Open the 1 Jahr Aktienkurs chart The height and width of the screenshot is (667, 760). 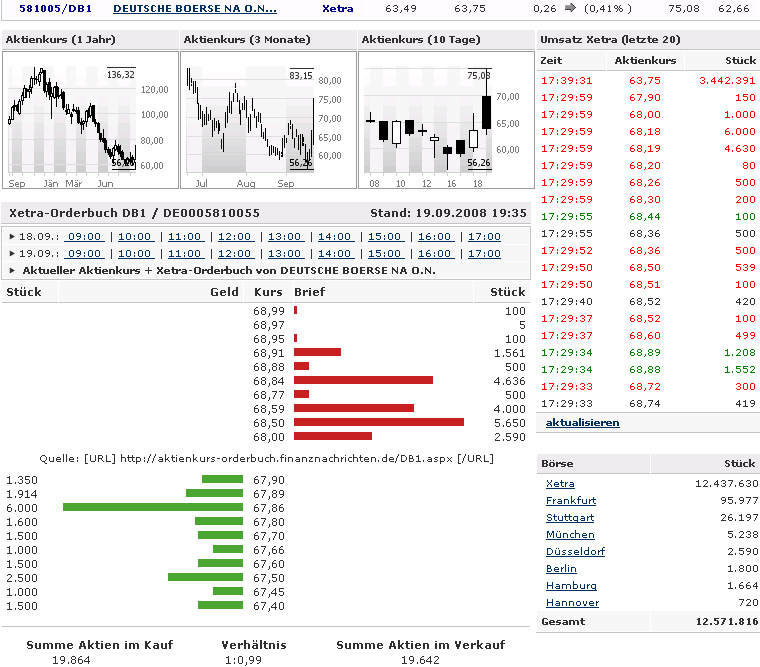pyautogui.click(x=91, y=120)
